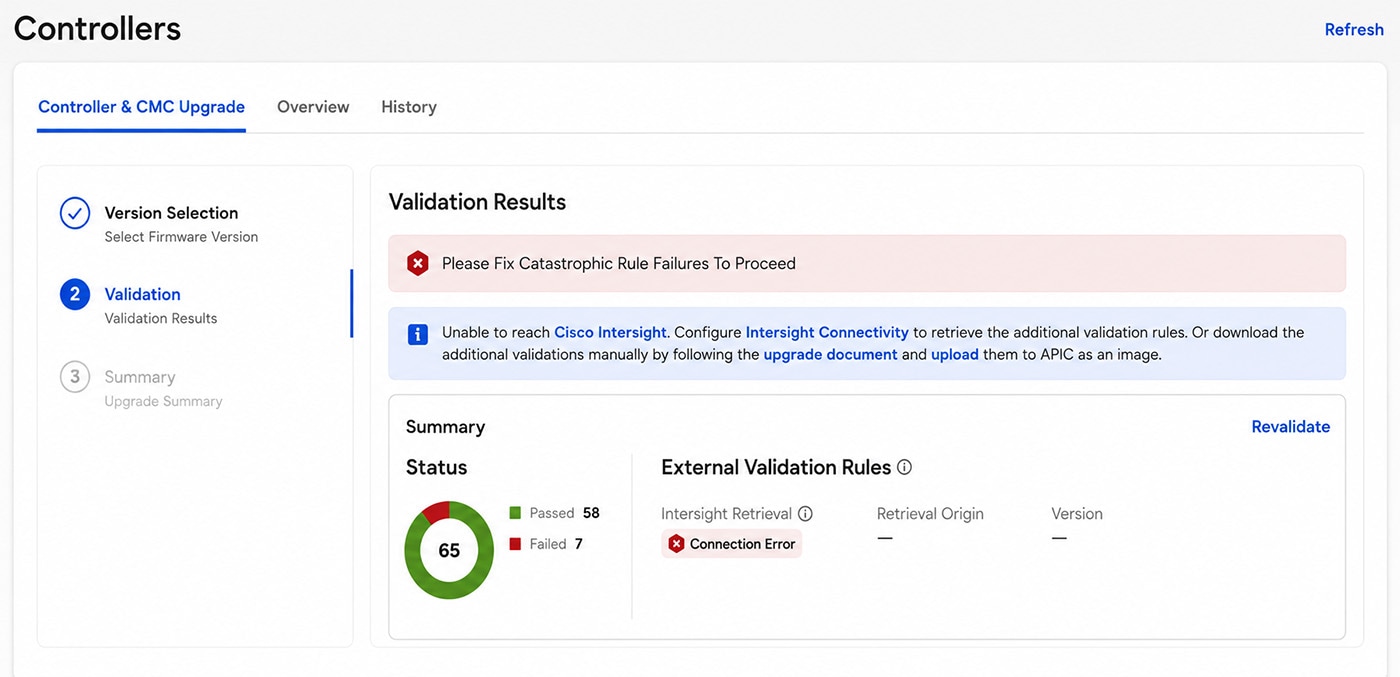
Task: Click the Failed count 7
Action: coord(578,544)
